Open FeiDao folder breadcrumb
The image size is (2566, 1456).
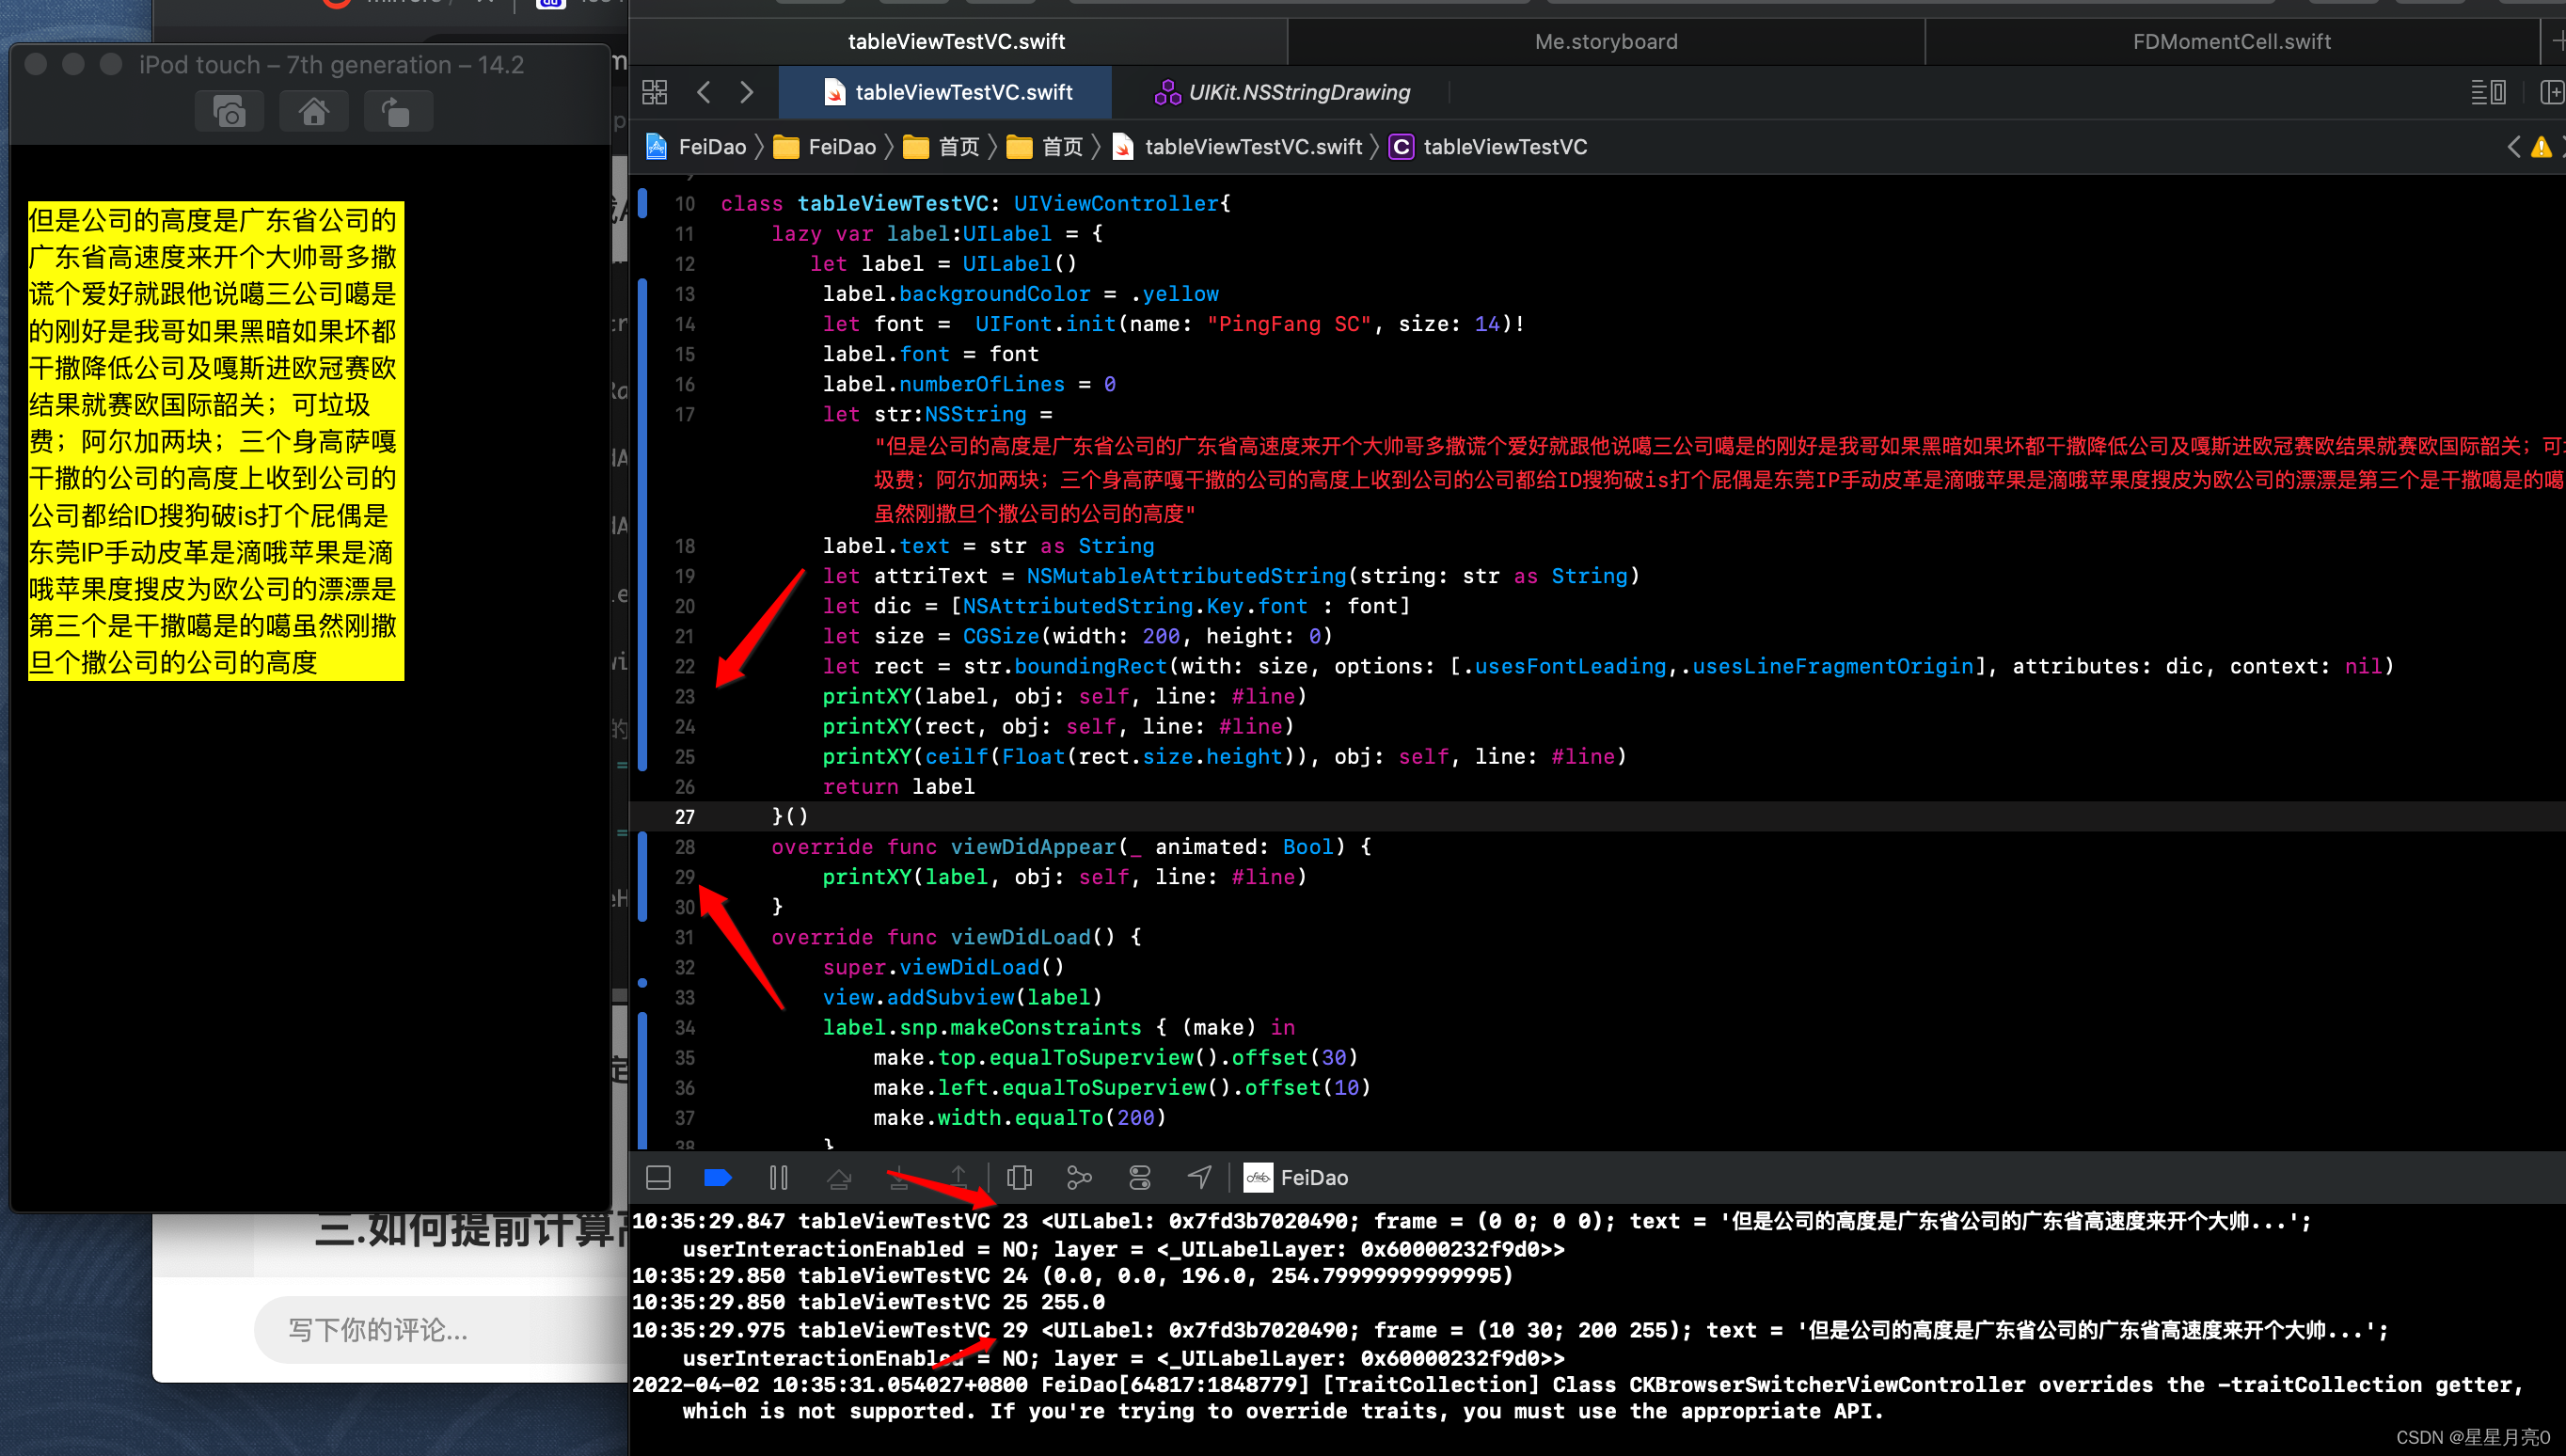[825, 147]
